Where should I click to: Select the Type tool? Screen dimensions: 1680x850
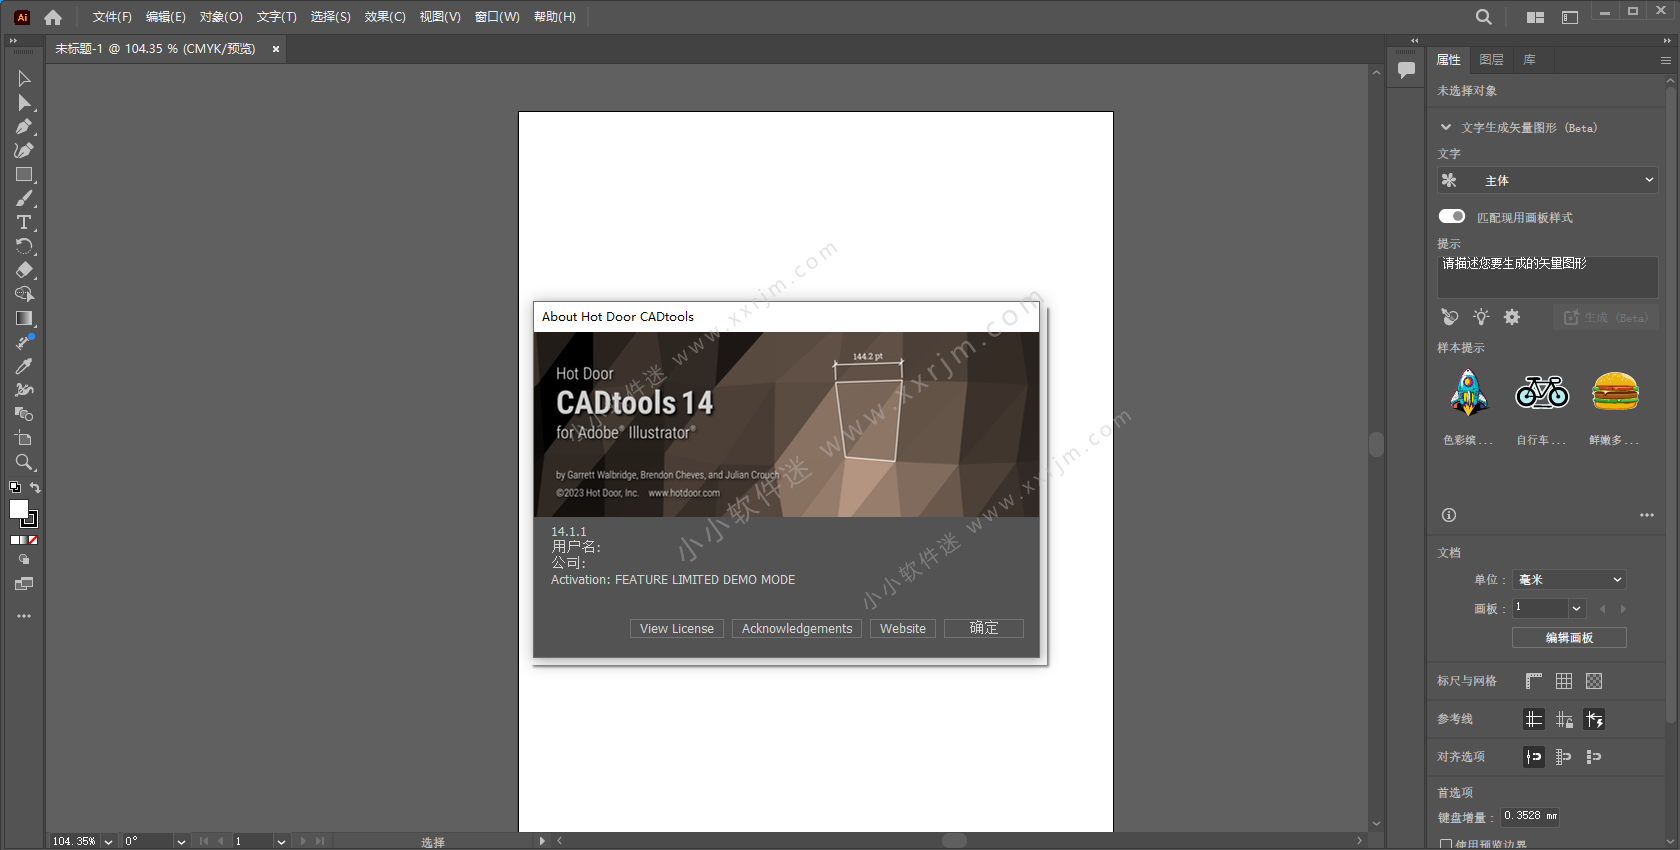coord(24,222)
